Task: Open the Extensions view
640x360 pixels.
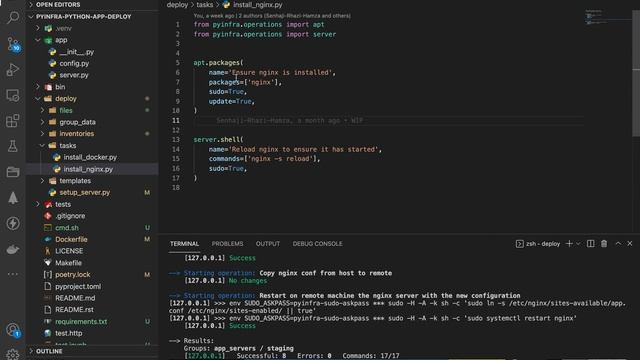Action: coord(13,121)
